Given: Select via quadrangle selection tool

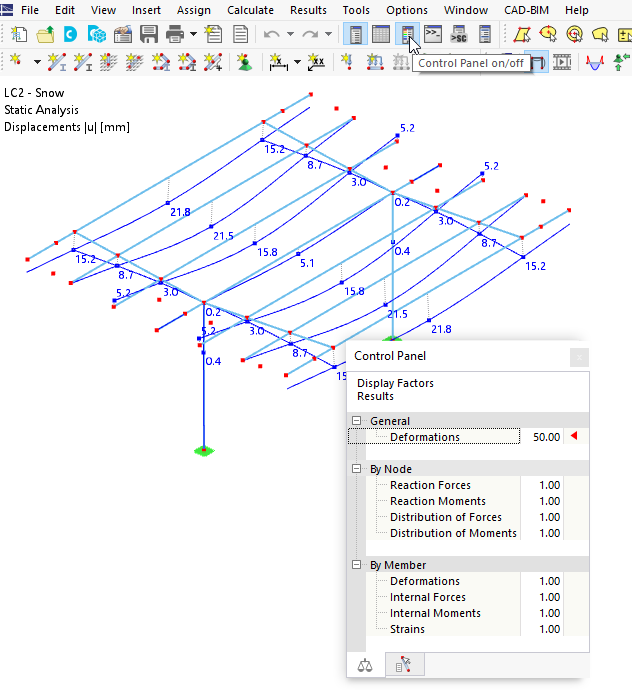Looking at the screenshot, I should tap(522, 34).
